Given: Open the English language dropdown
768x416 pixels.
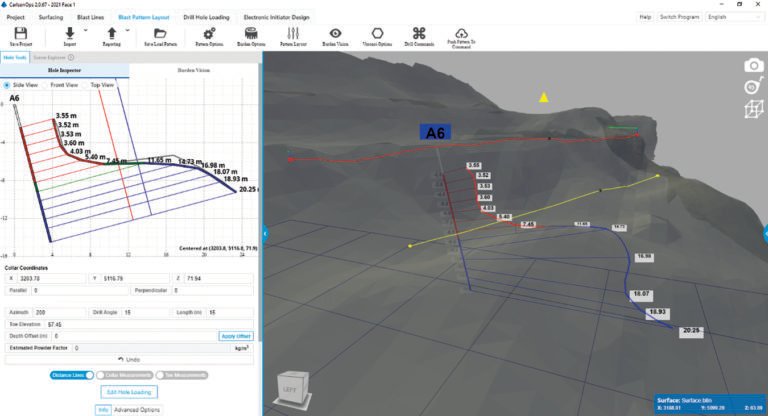Looking at the screenshot, I should point(734,17).
